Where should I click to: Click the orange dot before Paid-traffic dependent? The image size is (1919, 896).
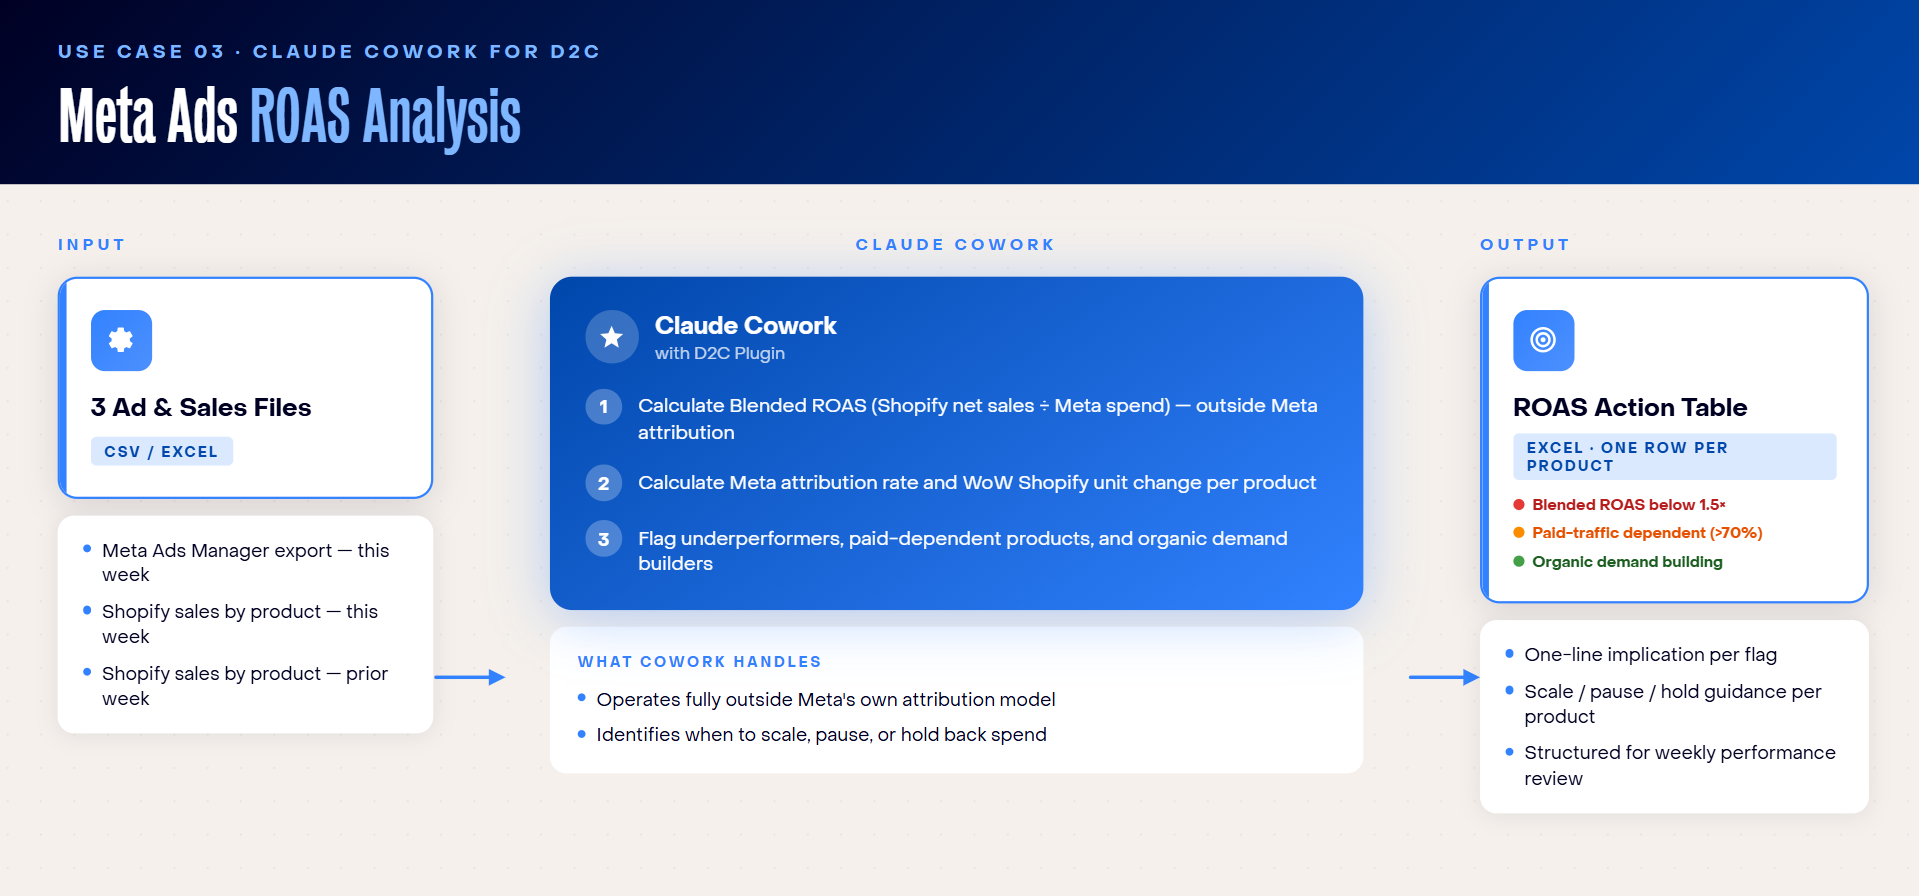pos(1519,533)
